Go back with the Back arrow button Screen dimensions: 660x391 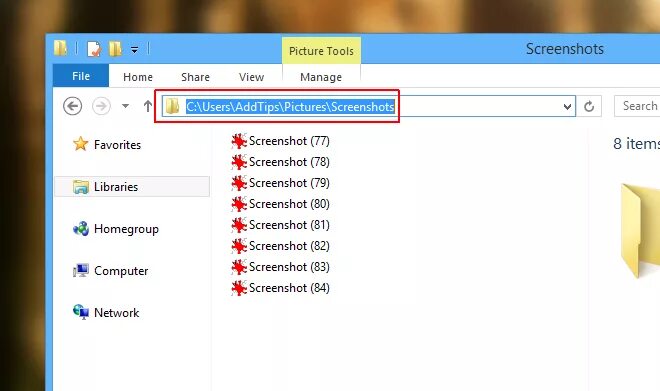pos(72,106)
